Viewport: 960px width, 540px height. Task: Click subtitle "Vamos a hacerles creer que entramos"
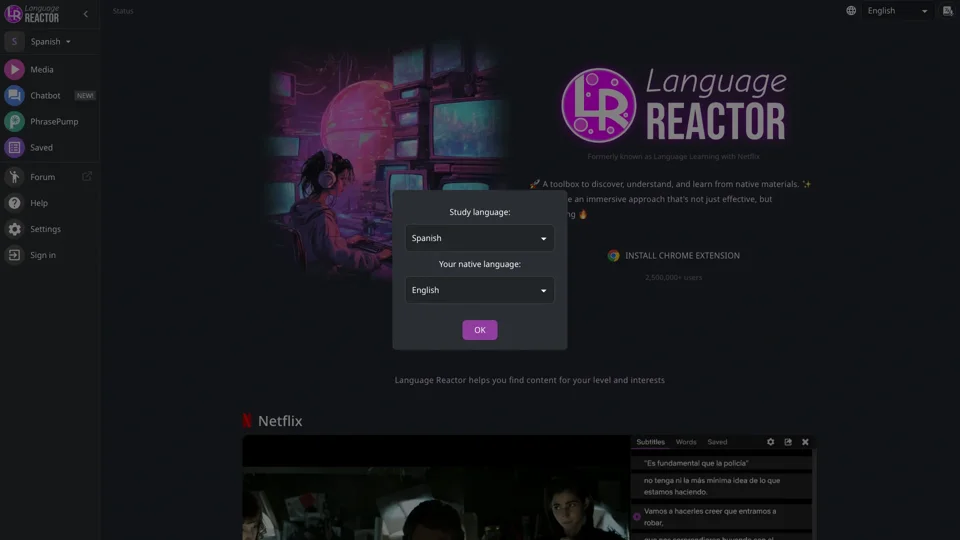point(721,517)
